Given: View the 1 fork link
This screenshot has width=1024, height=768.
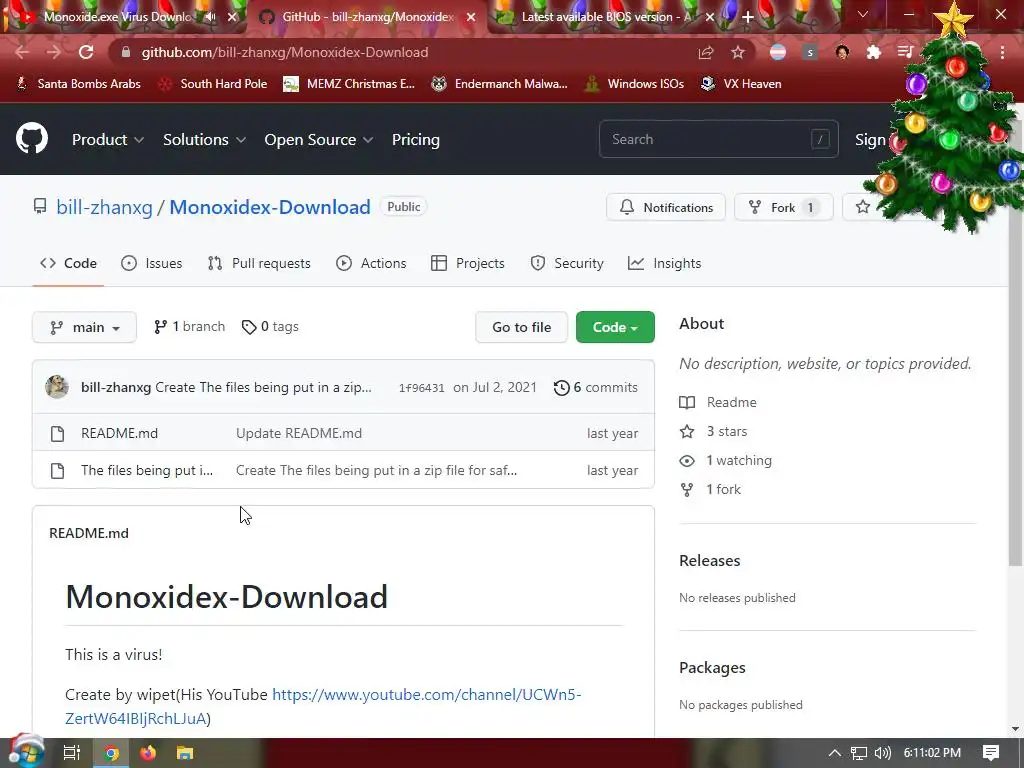Looking at the screenshot, I should (711, 489).
